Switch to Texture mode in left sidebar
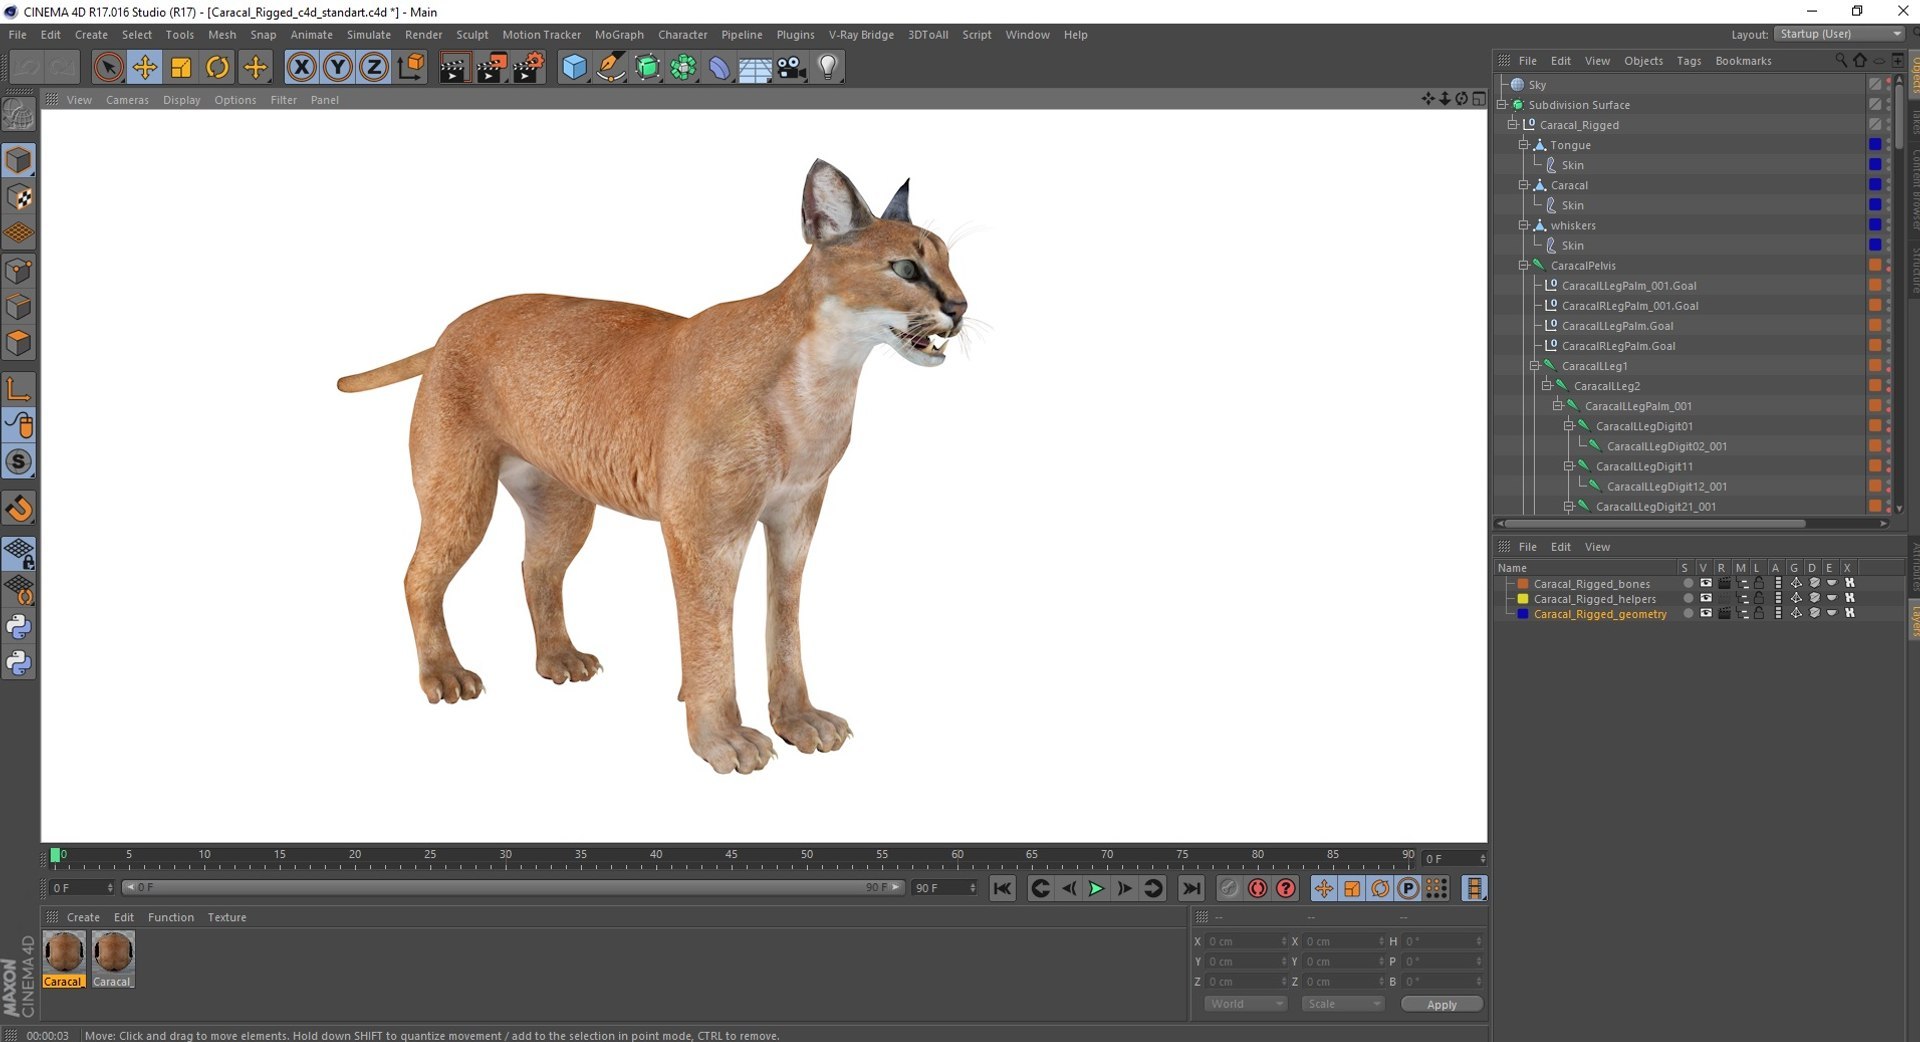Screen dimensions: 1920x1042 [19, 197]
